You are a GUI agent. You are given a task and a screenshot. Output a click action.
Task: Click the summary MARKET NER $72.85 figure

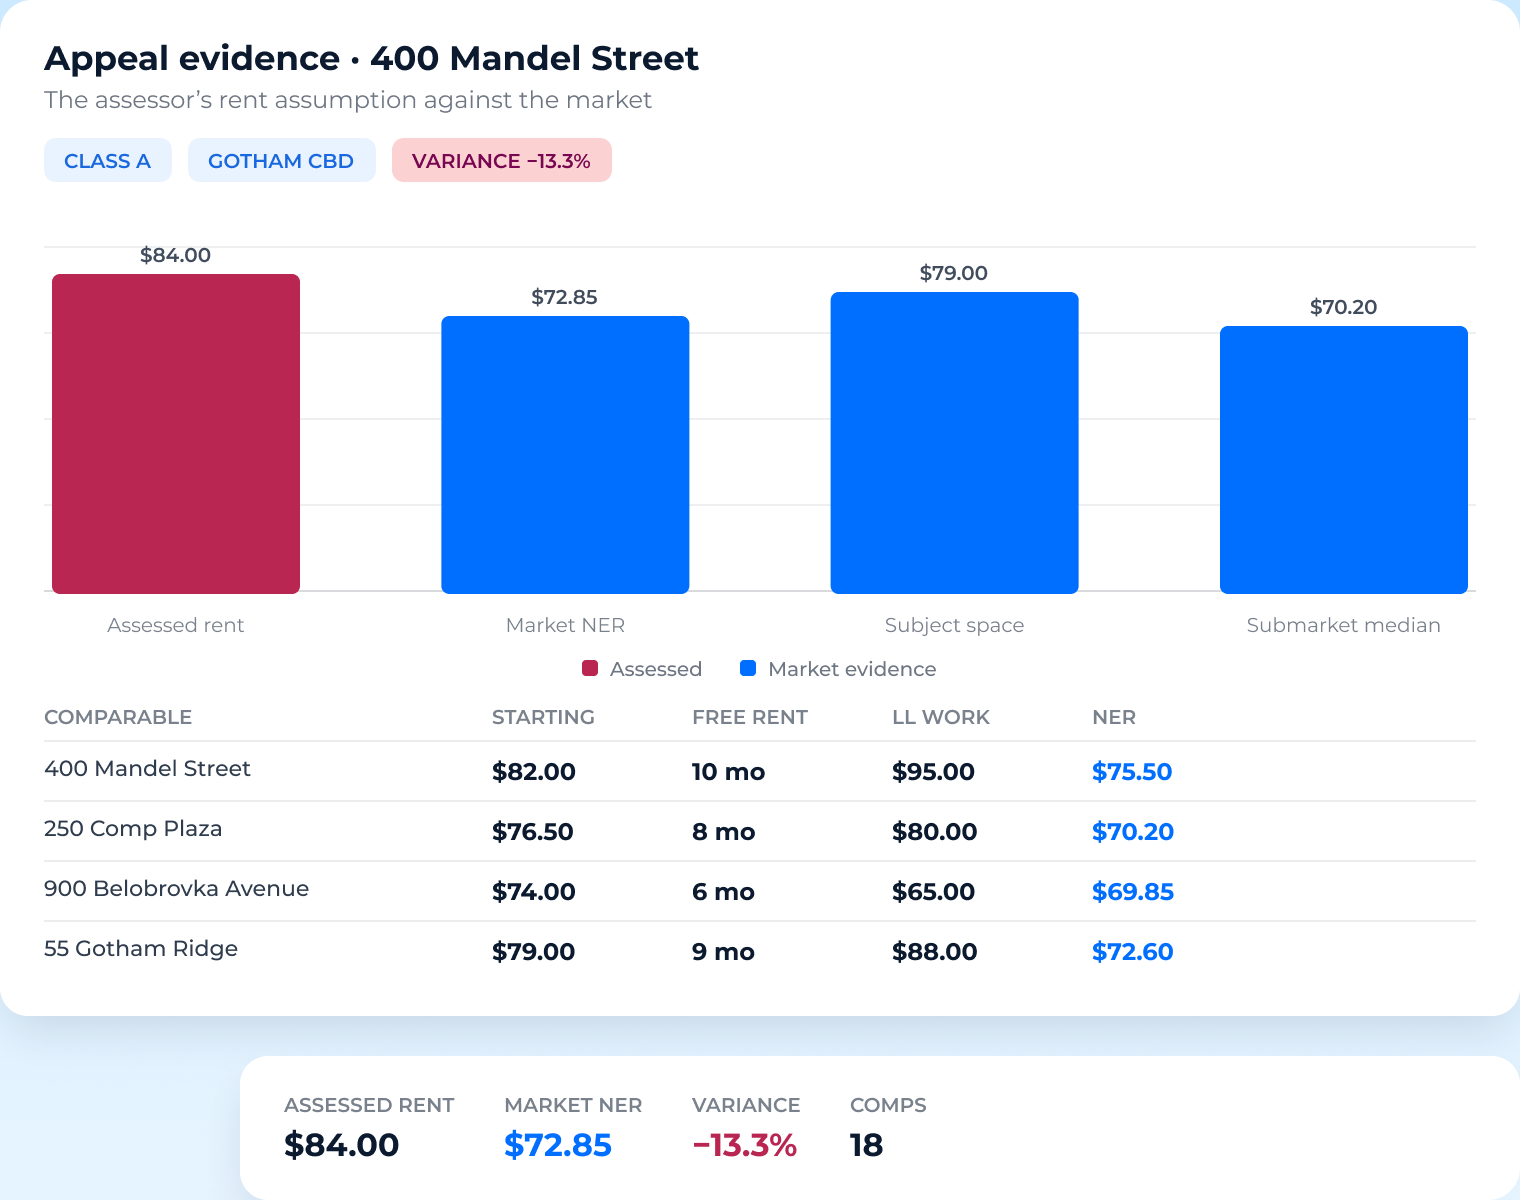[558, 1145]
